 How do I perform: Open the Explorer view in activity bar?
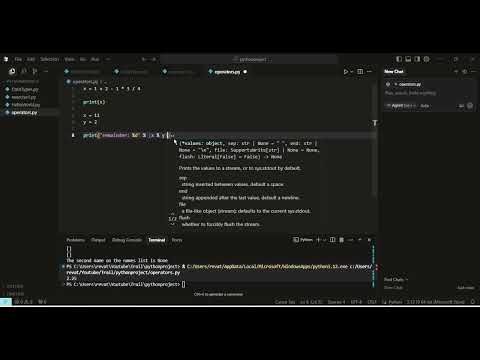point(12,71)
